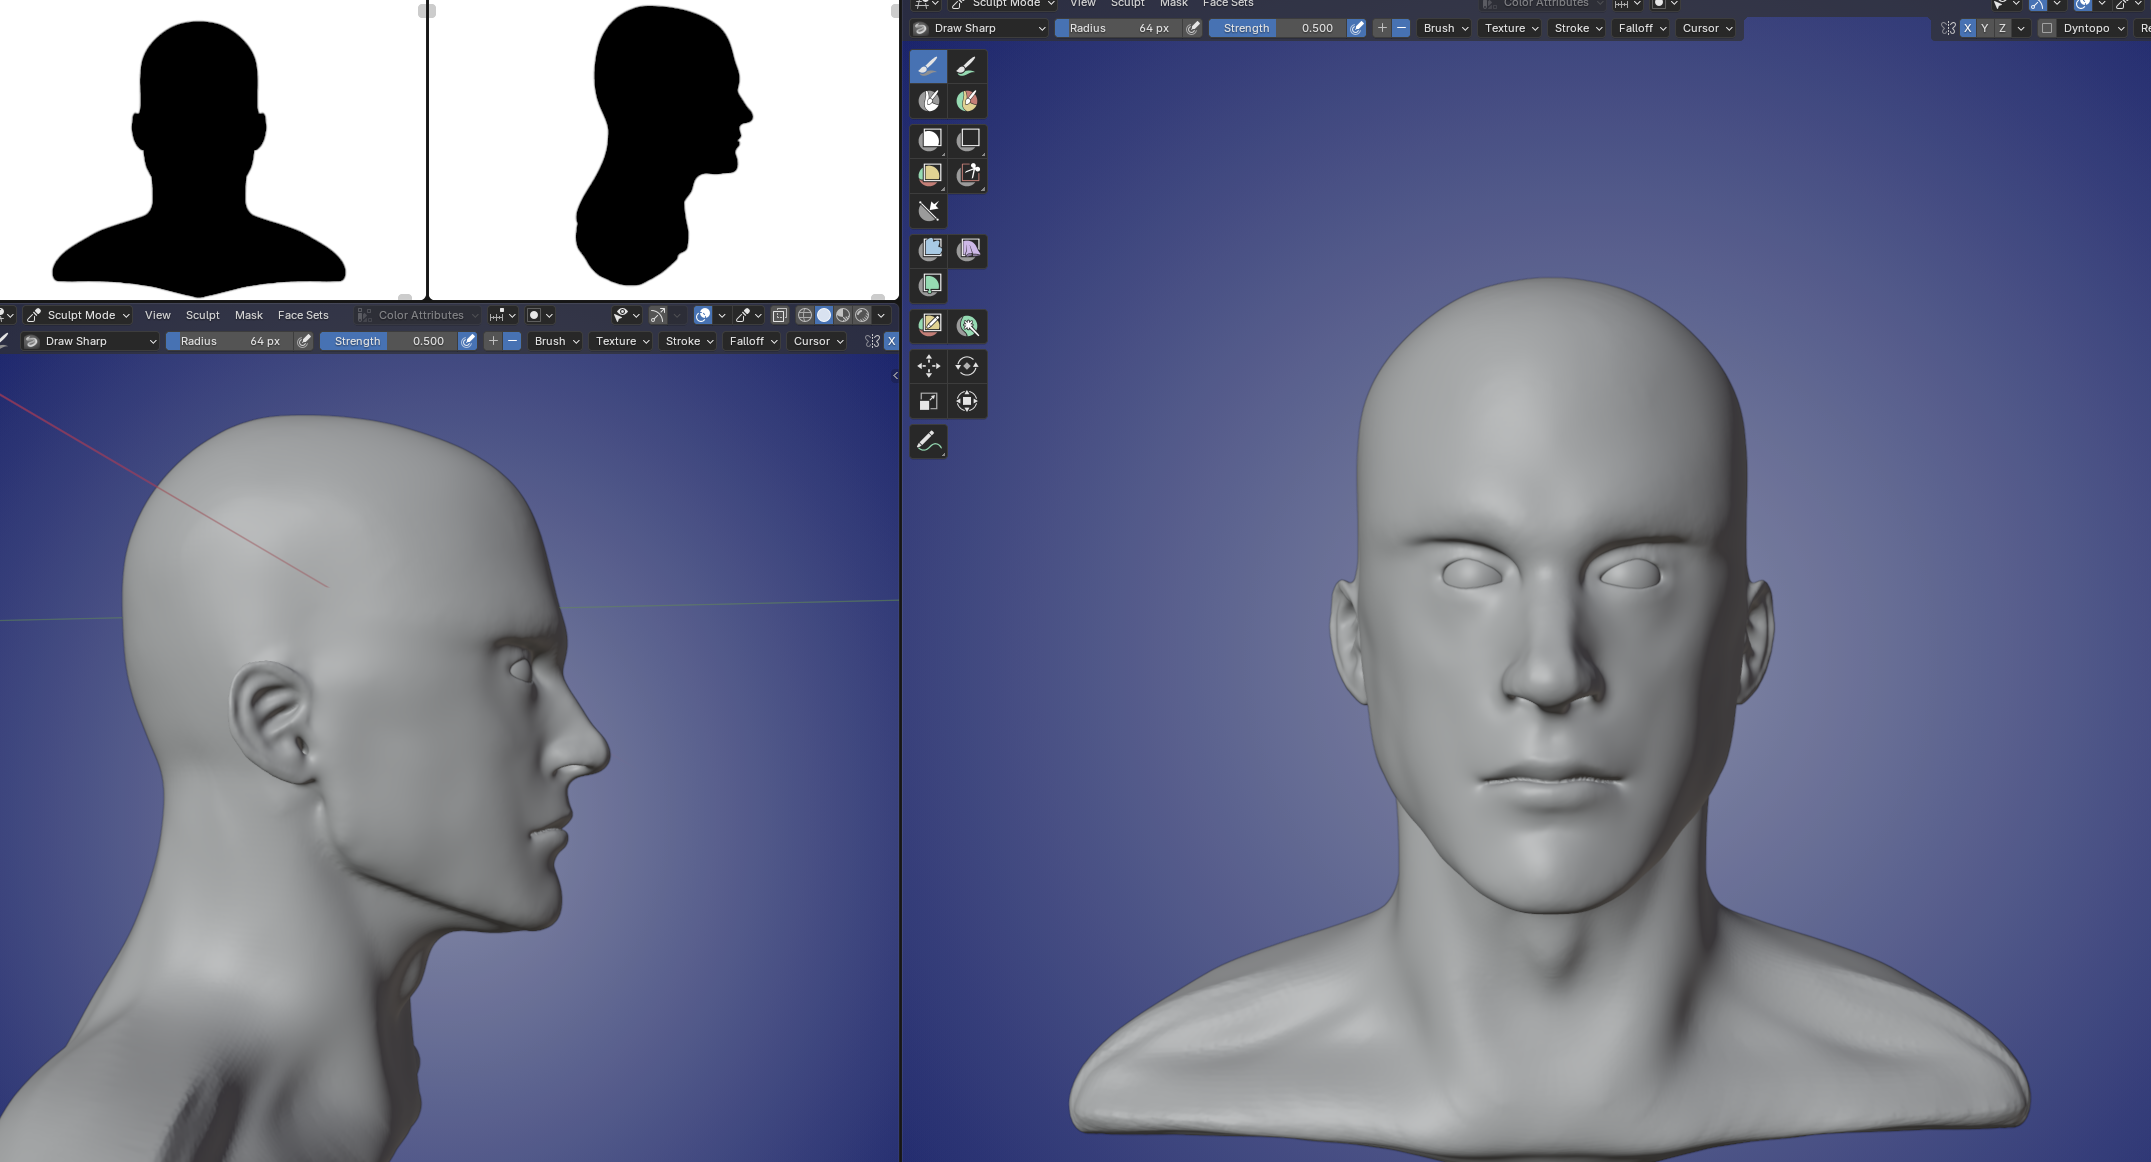Expand Texture dropdown in right viewport header

(1511, 28)
